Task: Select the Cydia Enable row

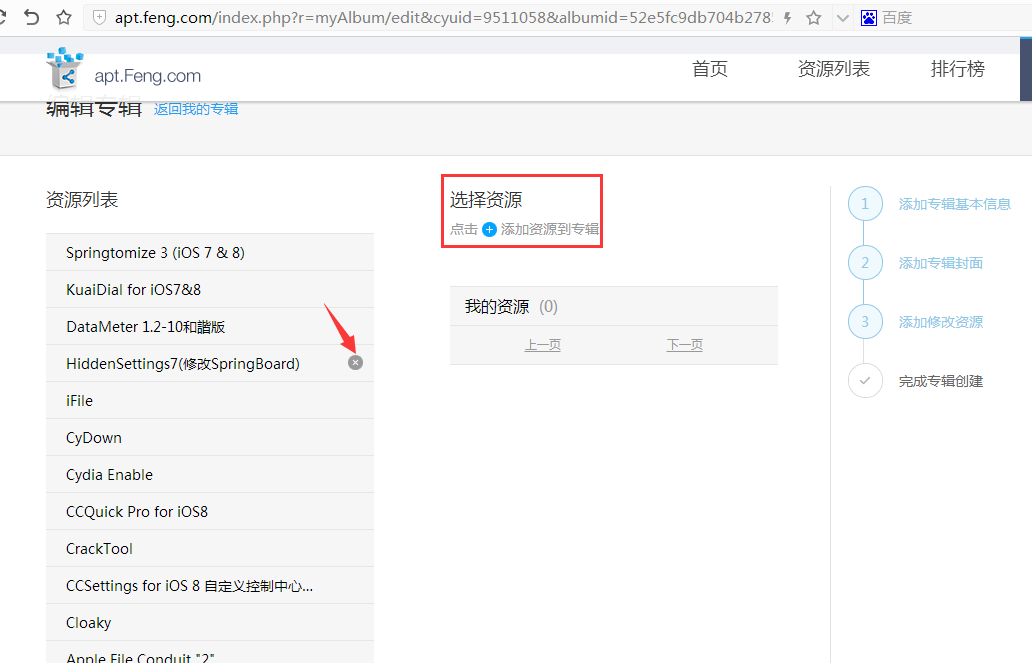Action: 210,474
